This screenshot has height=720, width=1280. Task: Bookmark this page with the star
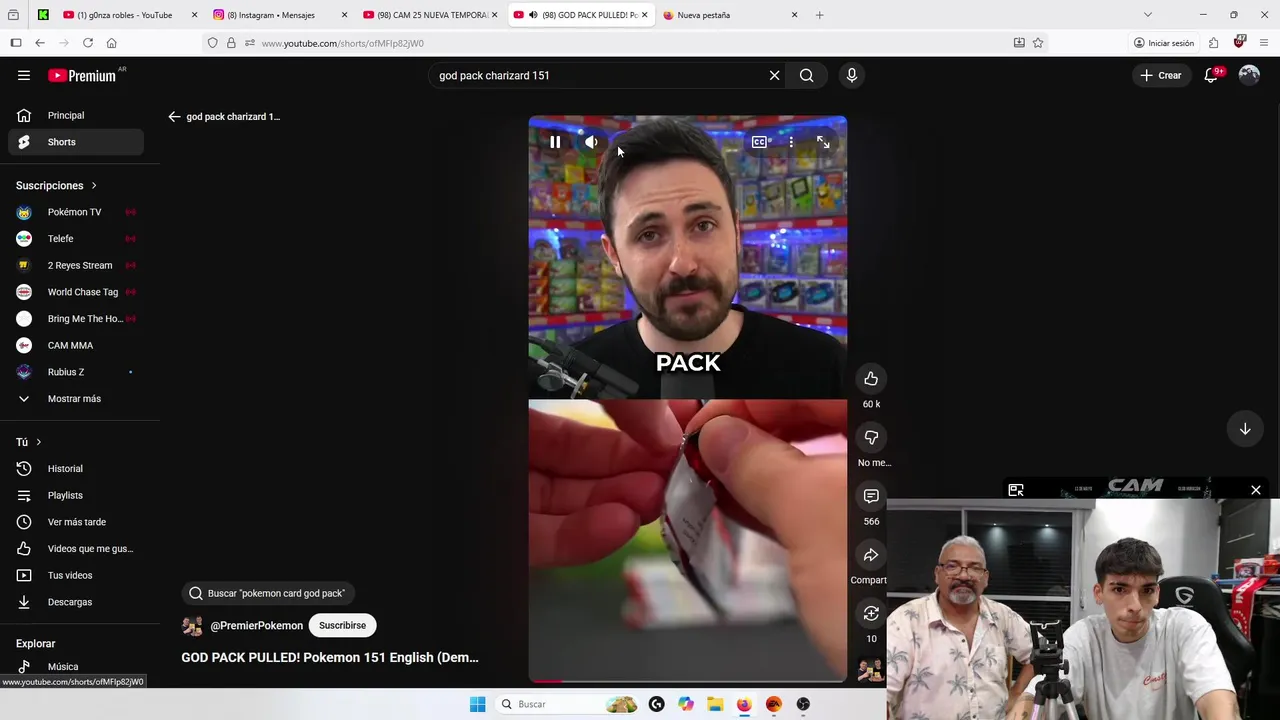1038,43
